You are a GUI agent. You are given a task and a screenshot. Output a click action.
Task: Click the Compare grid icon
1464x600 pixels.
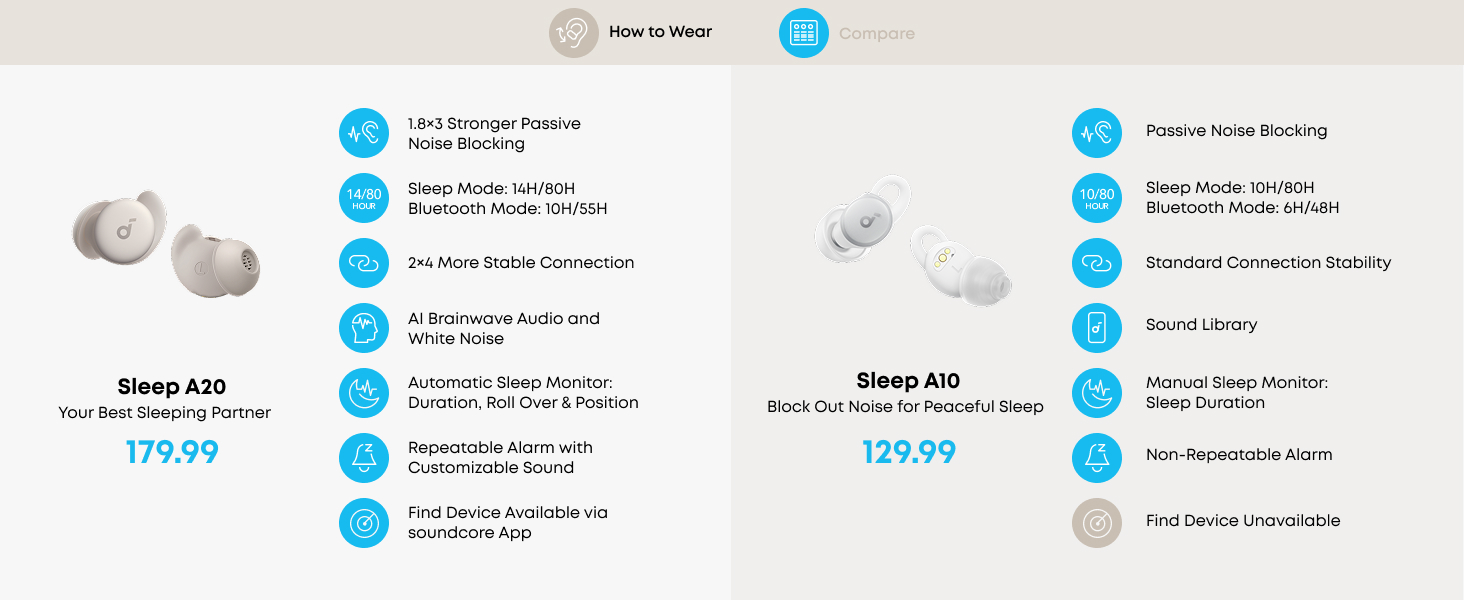point(803,33)
